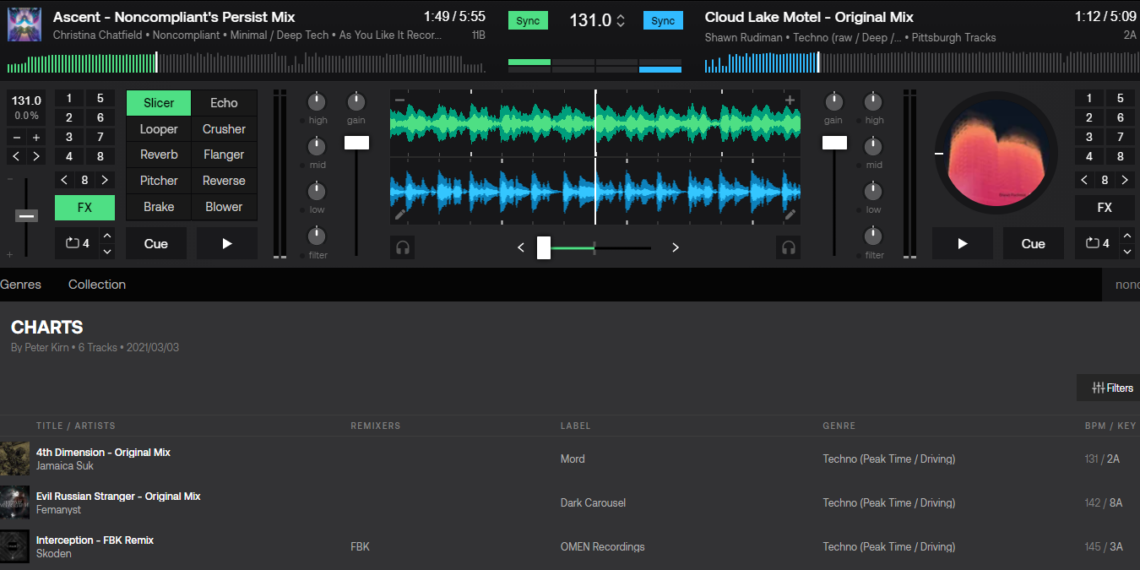Select the Echo effect
Viewport: 1140px width, 570px height.
[x=224, y=103]
